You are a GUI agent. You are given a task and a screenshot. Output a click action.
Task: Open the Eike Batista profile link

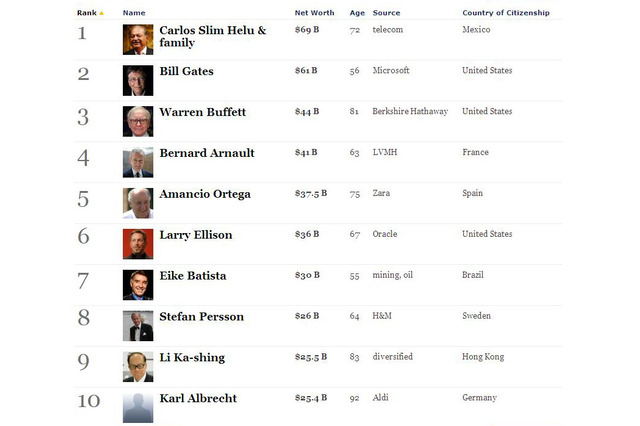pyautogui.click(x=193, y=276)
